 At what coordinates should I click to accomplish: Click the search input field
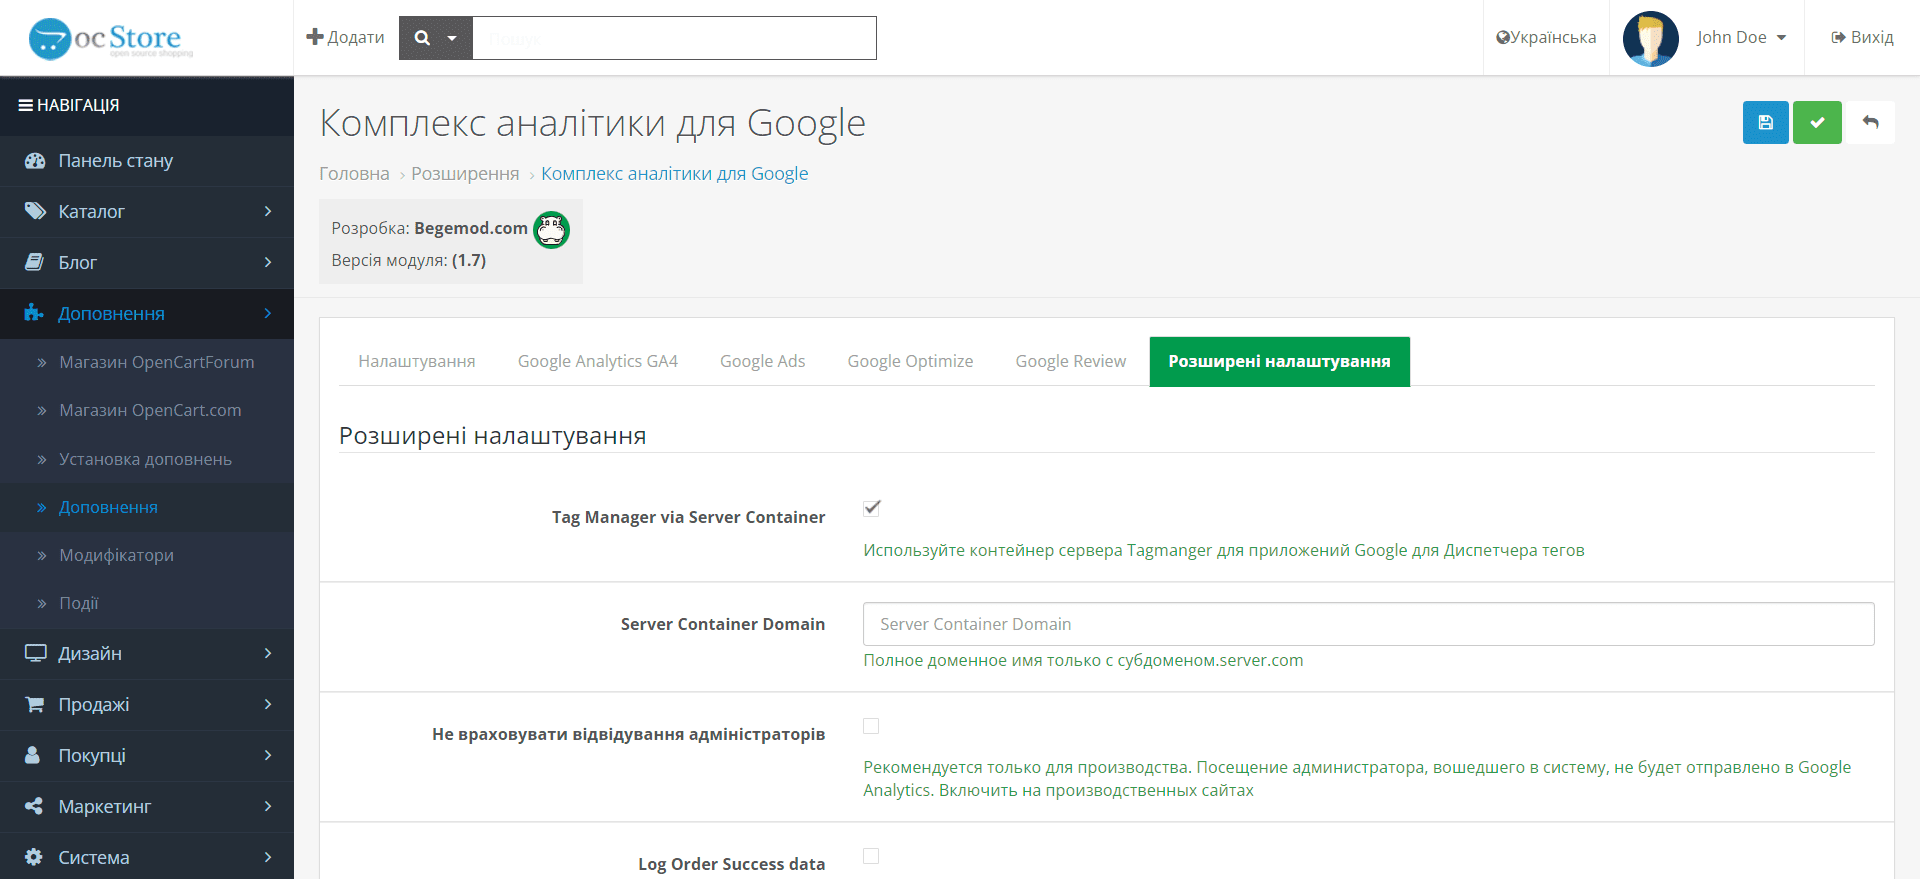(x=674, y=38)
